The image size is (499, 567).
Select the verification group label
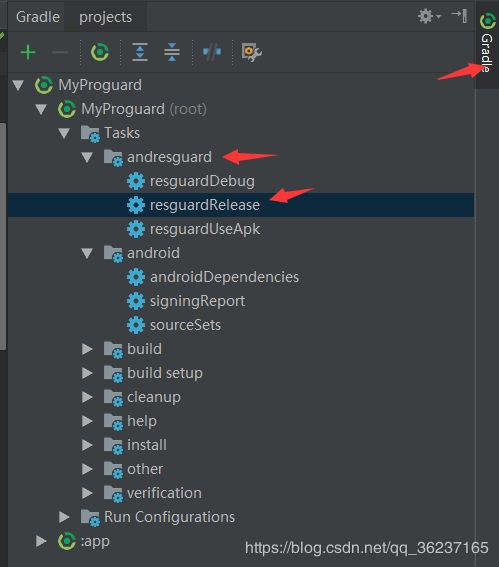(x=164, y=493)
